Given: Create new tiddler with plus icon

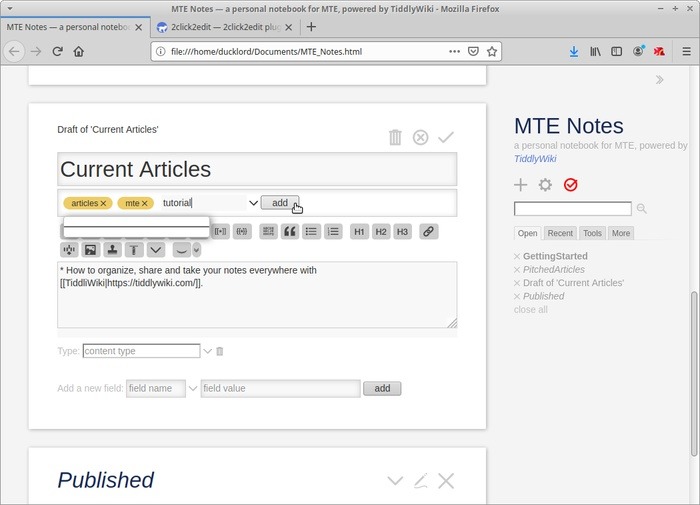Looking at the screenshot, I should point(521,184).
